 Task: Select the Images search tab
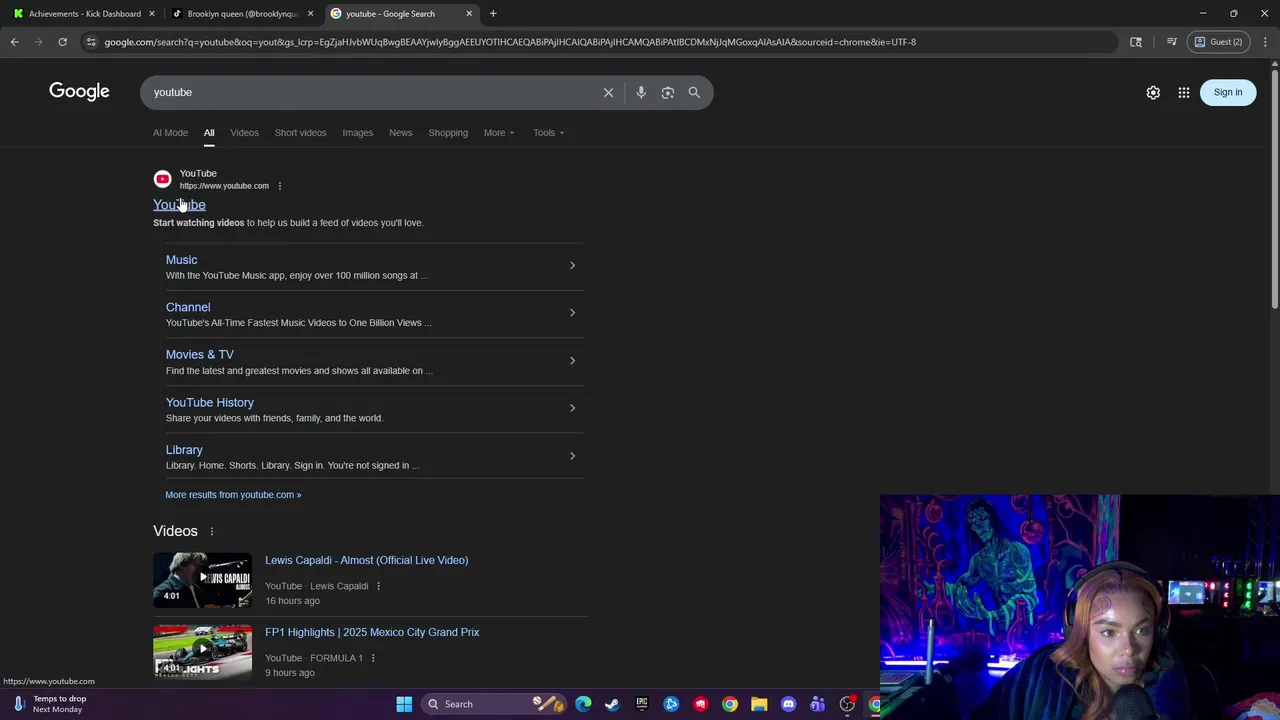(357, 133)
